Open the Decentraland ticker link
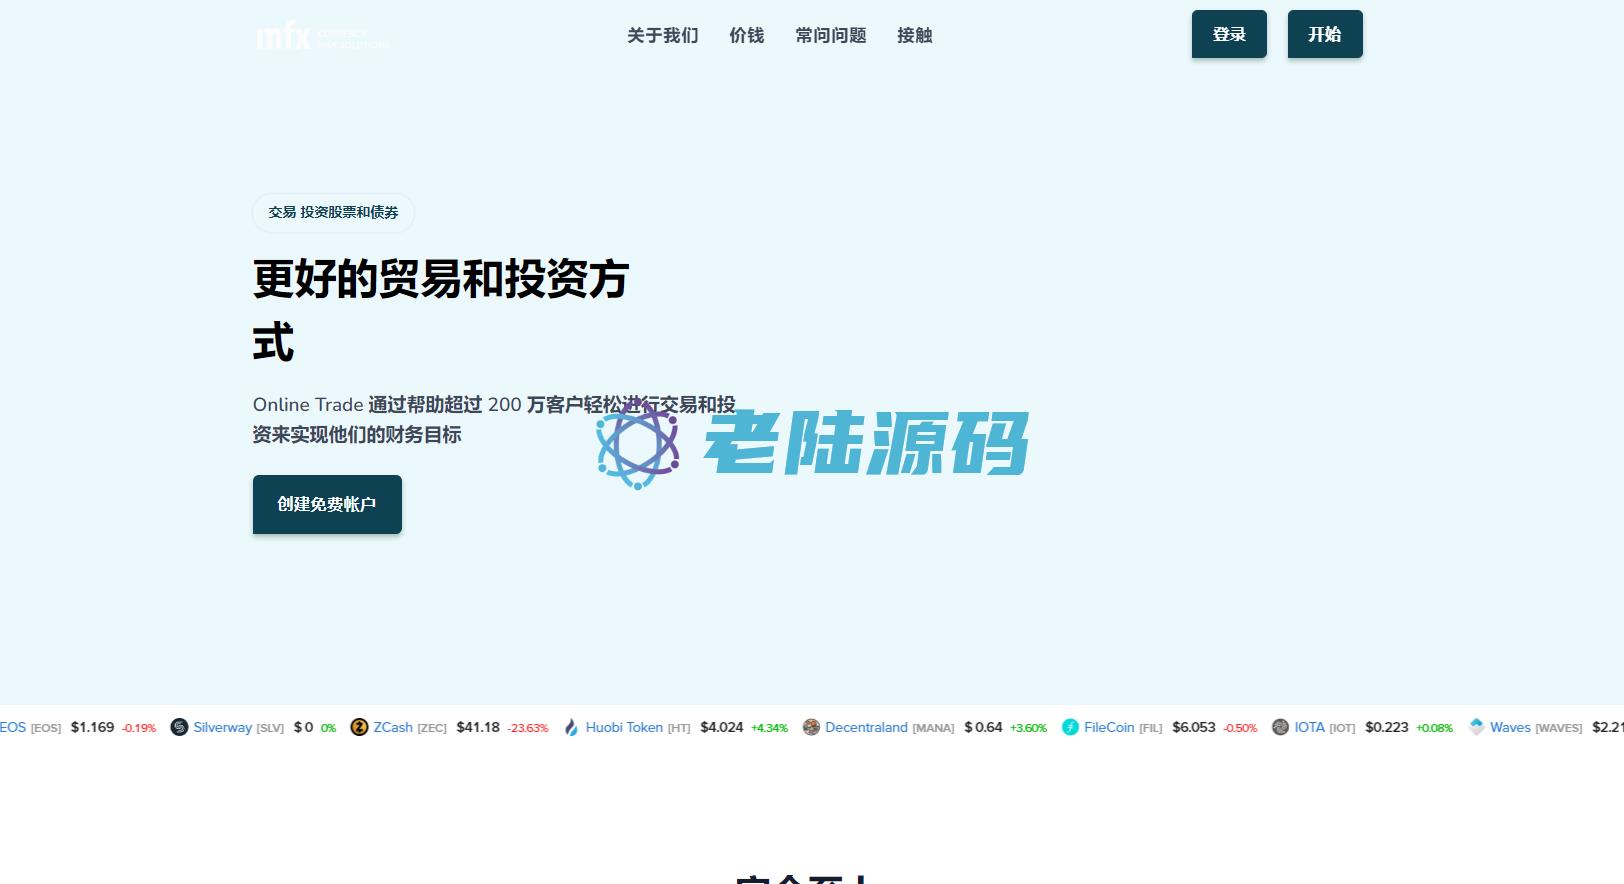This screenshot has height=884, width=1624. 866,727
